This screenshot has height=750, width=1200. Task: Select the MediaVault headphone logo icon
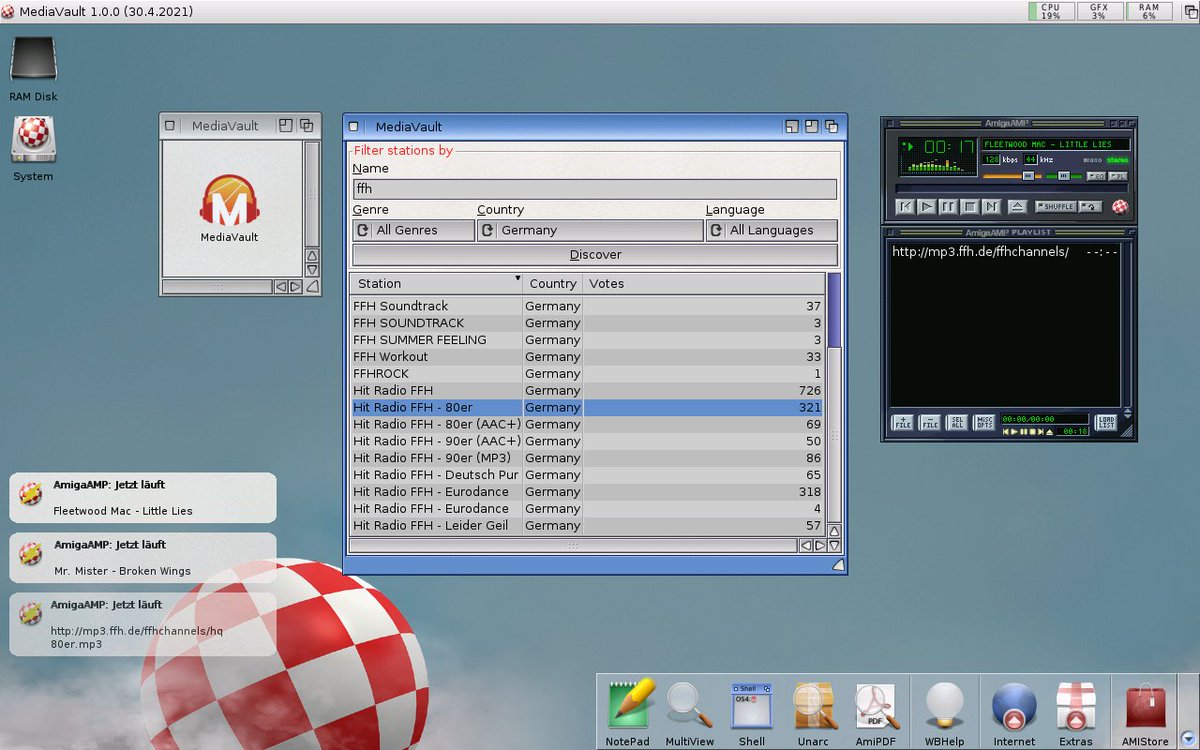229,208
